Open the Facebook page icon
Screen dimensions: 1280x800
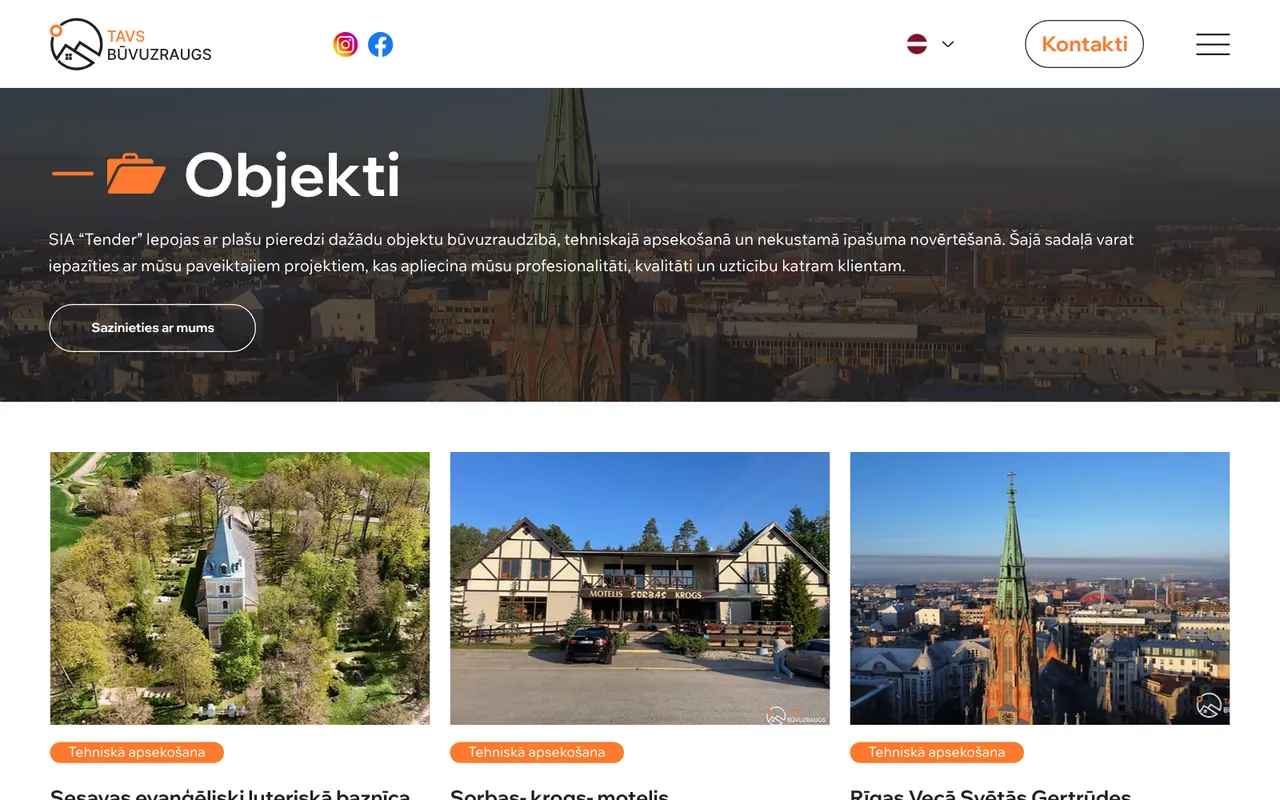tap(380, 44)
